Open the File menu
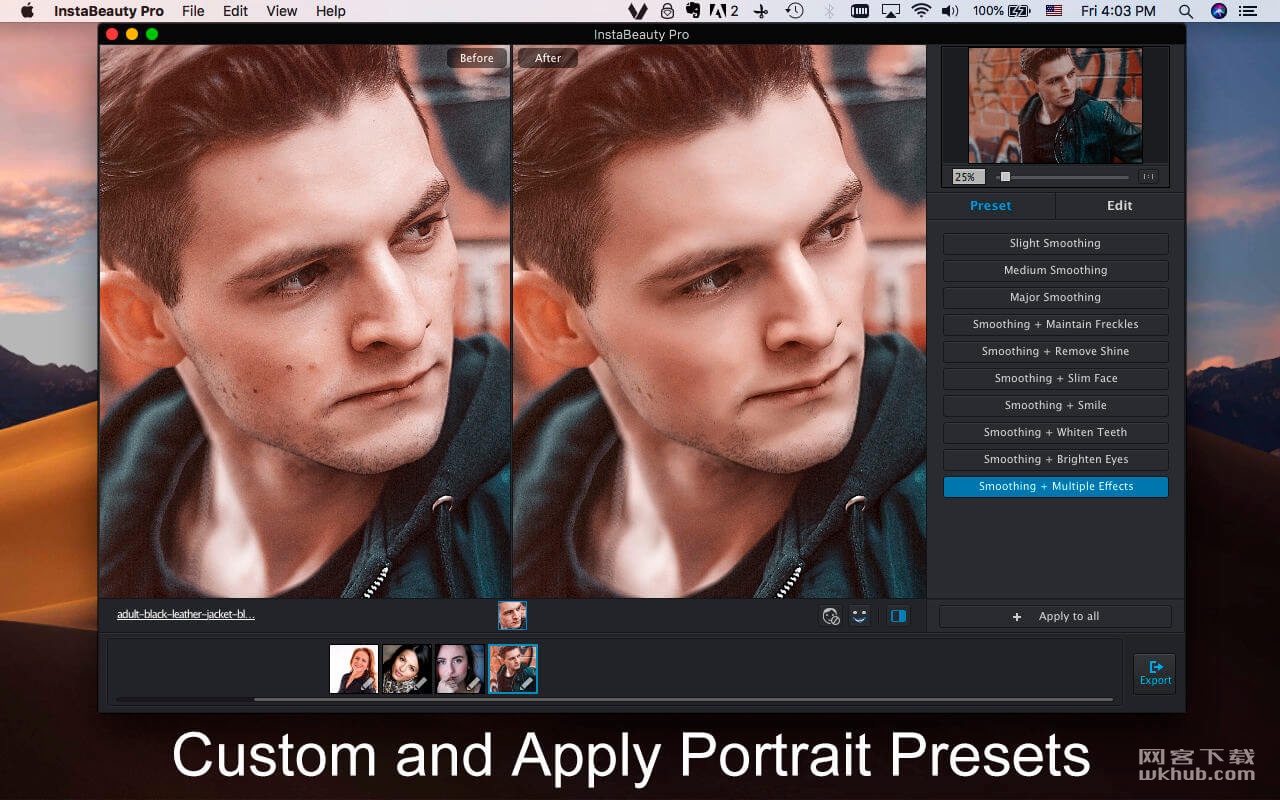 [193, 11]
